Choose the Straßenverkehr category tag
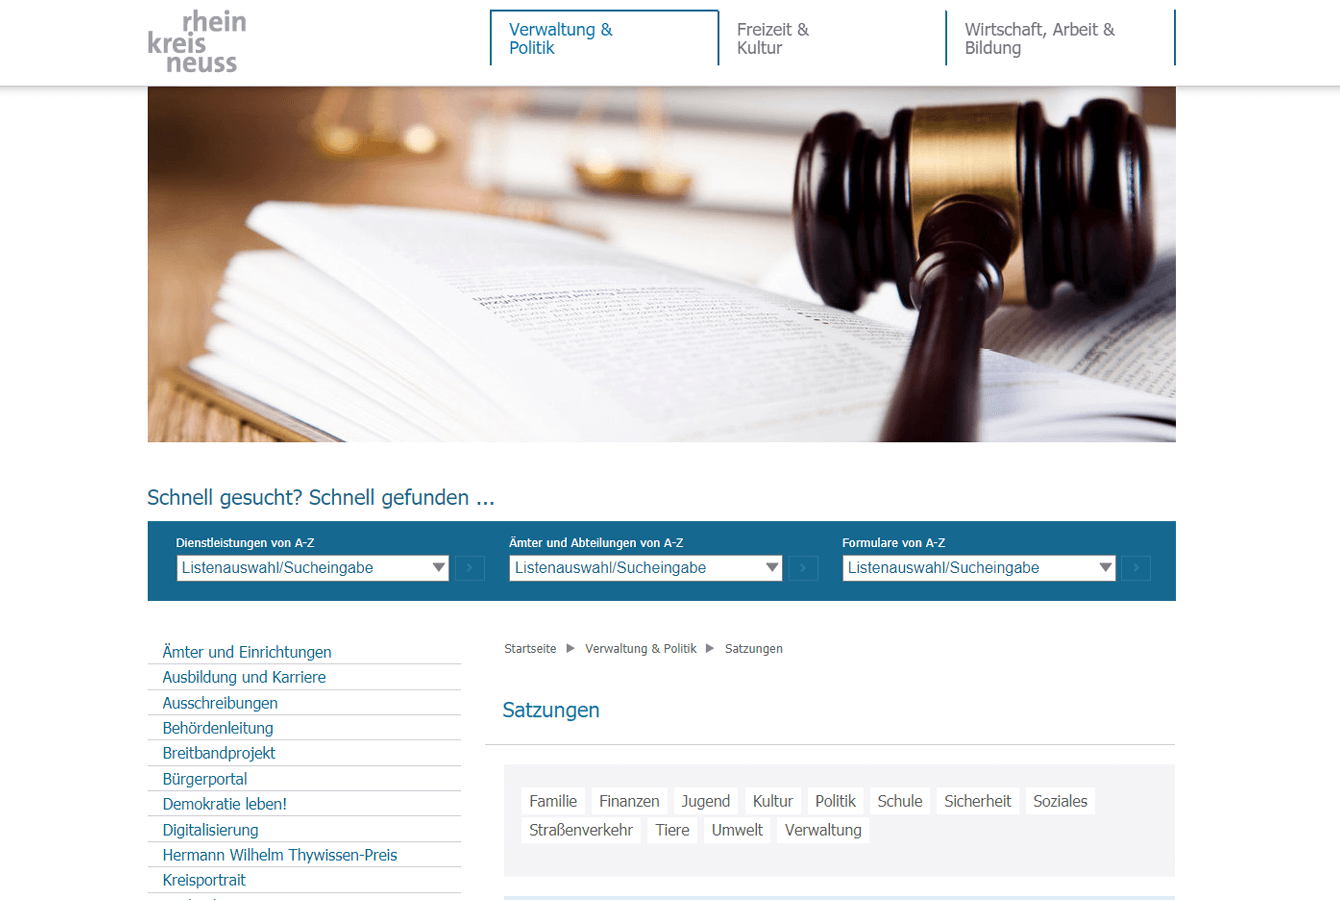This screenshot has width=1340, height=900. tap(581, 830)
